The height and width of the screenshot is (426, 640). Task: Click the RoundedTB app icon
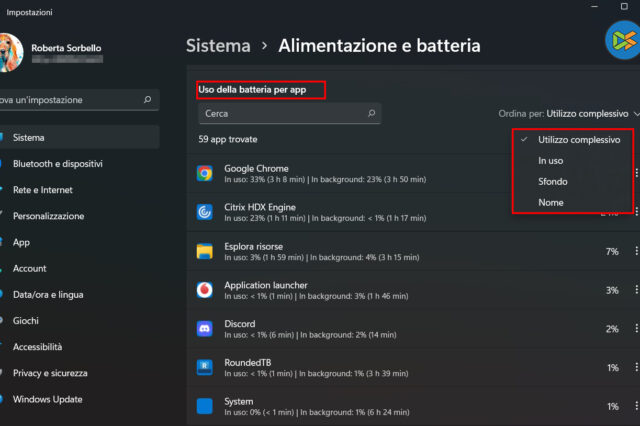click(205, 367)
